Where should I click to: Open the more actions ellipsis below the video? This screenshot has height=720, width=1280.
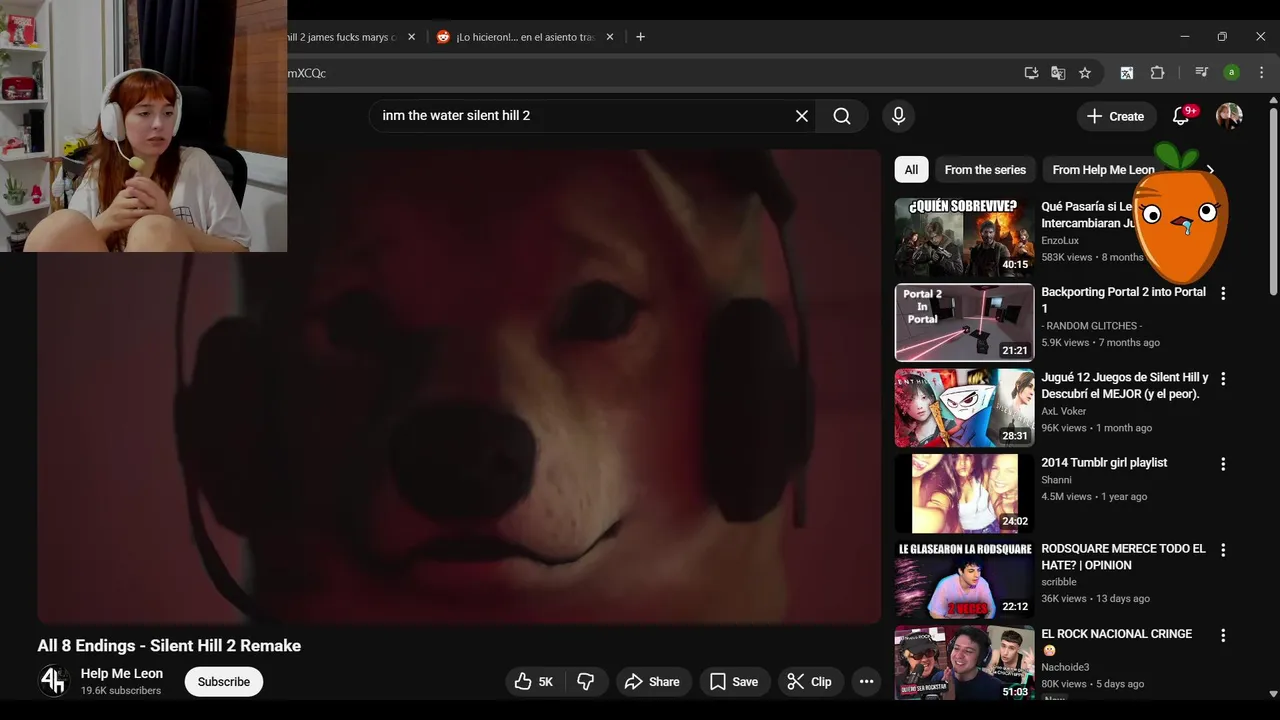click(867, 682)
